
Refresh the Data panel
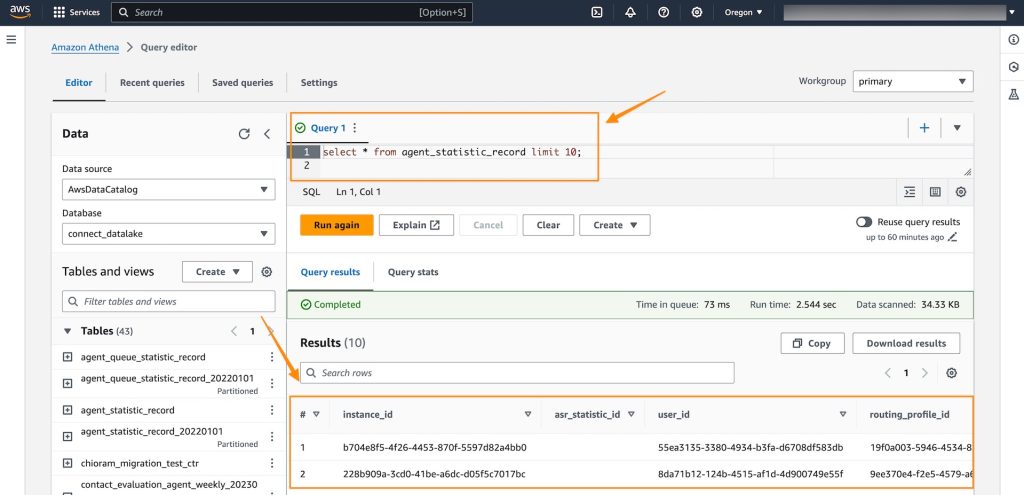pyautogui.click(x=244, y=134)
